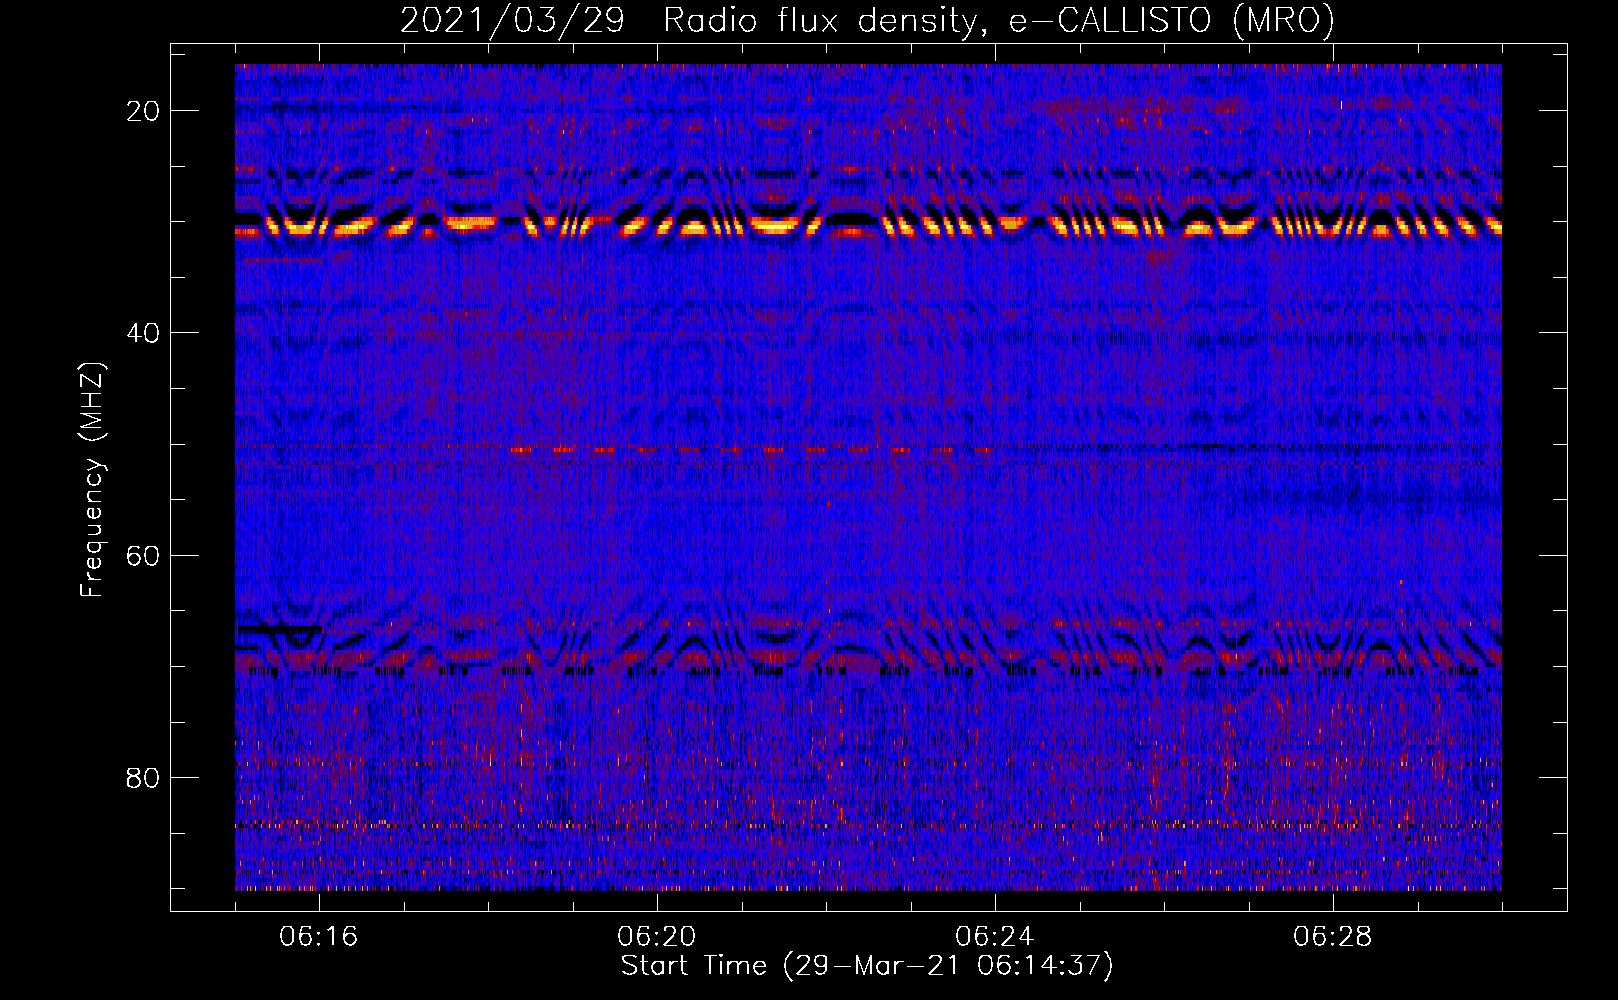Click the 06:28 time tick label

click(1333, 937)
